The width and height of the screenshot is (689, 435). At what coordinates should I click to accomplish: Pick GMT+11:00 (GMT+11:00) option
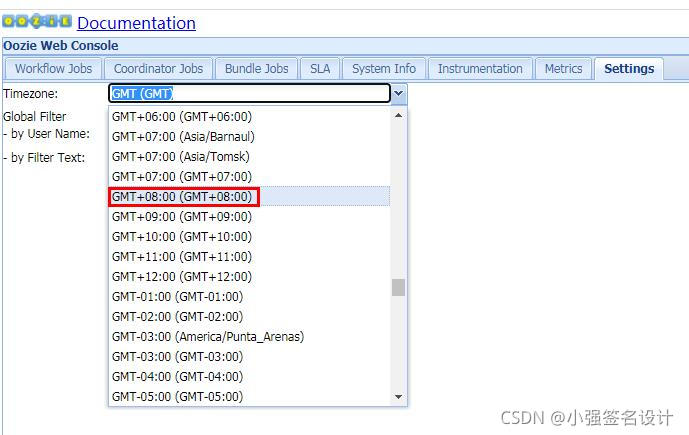pos(249,257)
